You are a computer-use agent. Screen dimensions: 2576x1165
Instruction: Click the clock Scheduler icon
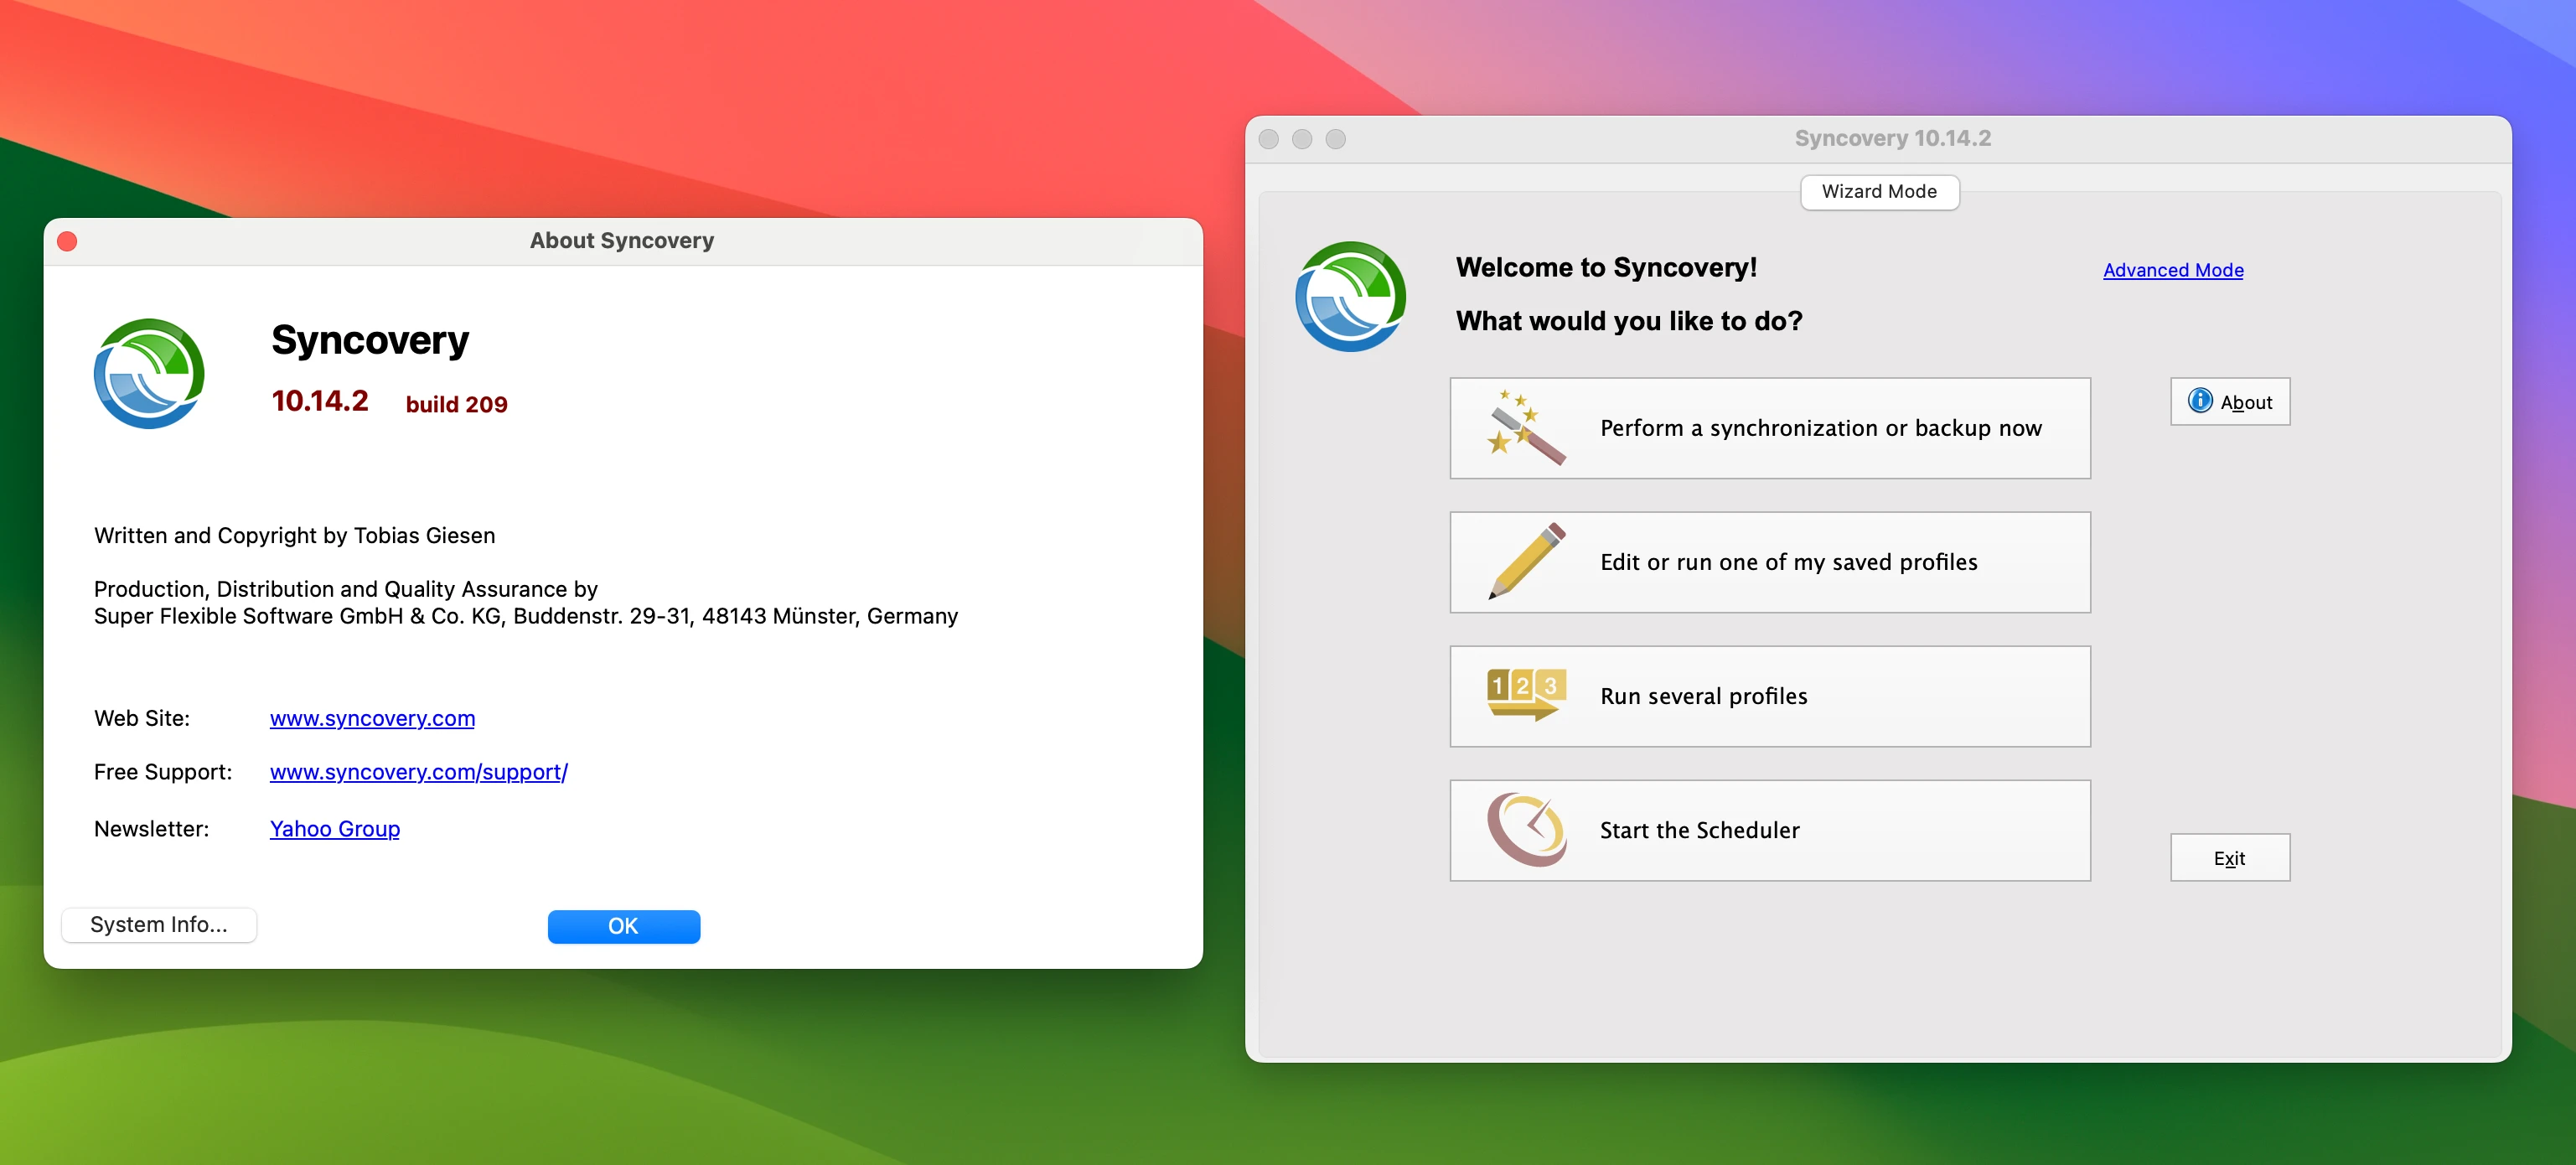point(1526,829)
